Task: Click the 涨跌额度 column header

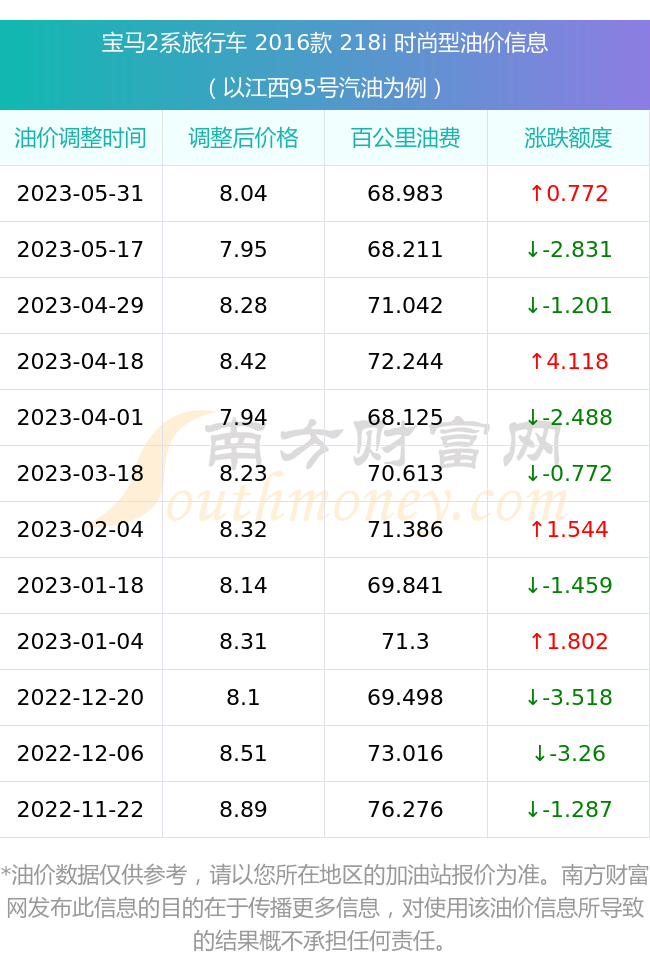Action: coord(568,138)
